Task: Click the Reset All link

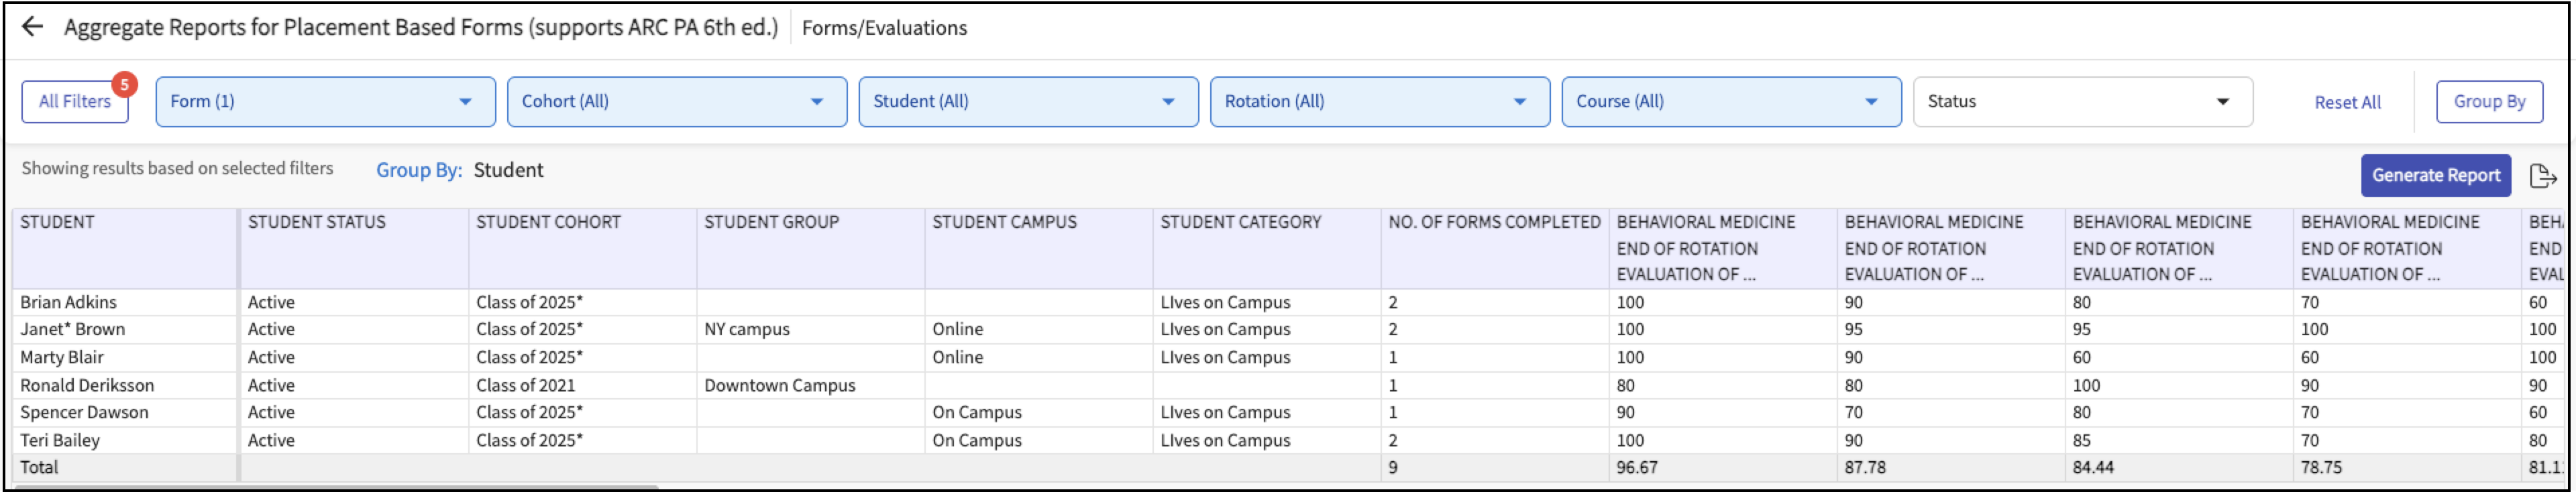Action: (x=2347, y=102)
